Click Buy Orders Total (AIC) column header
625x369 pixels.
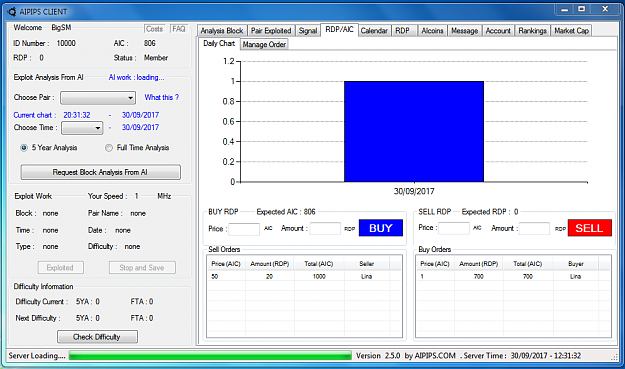point(528,264)
